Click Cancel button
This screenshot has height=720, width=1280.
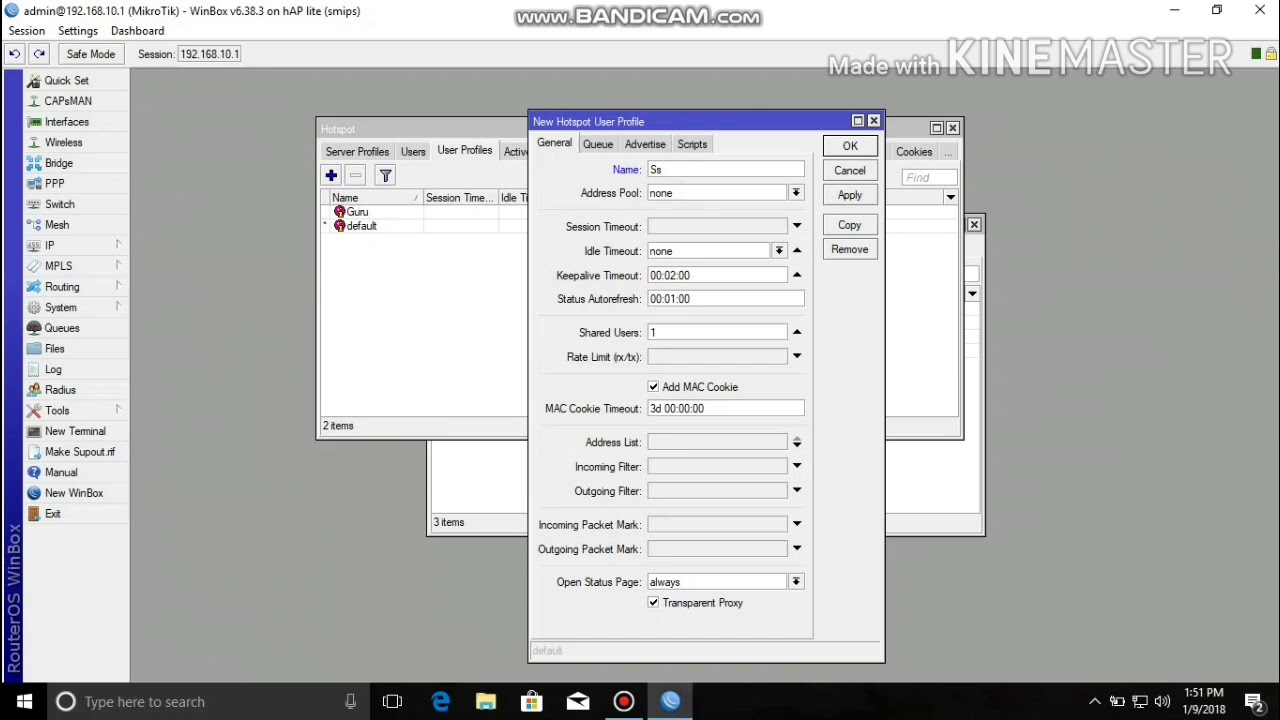click(850, 171)
